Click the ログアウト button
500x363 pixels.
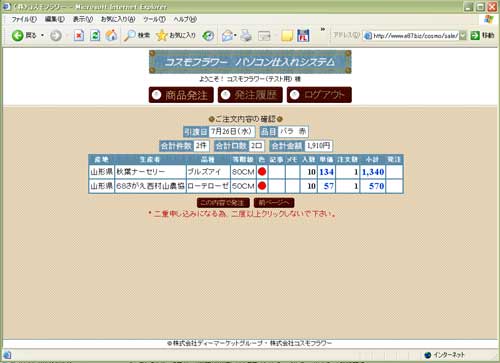(x=319, y=95)
